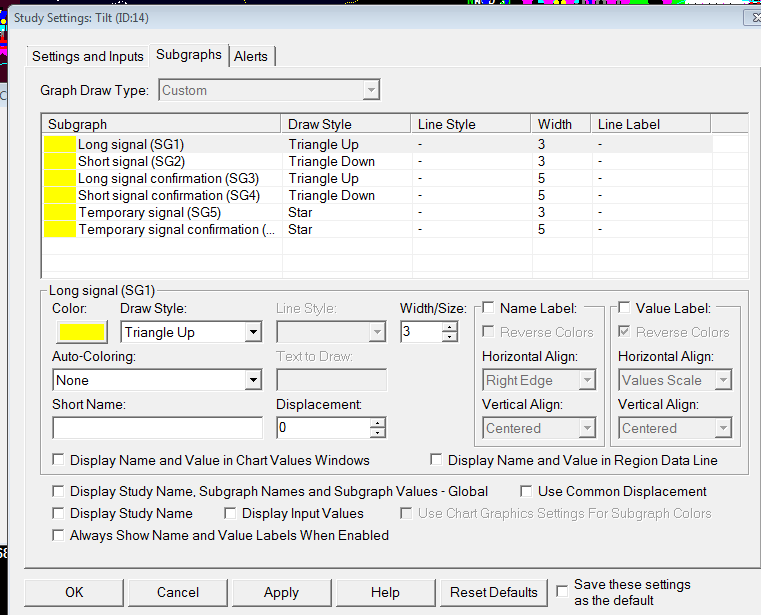
Task: Enable Use Common Displacement checkbox
Action: (x=526, y=491)
